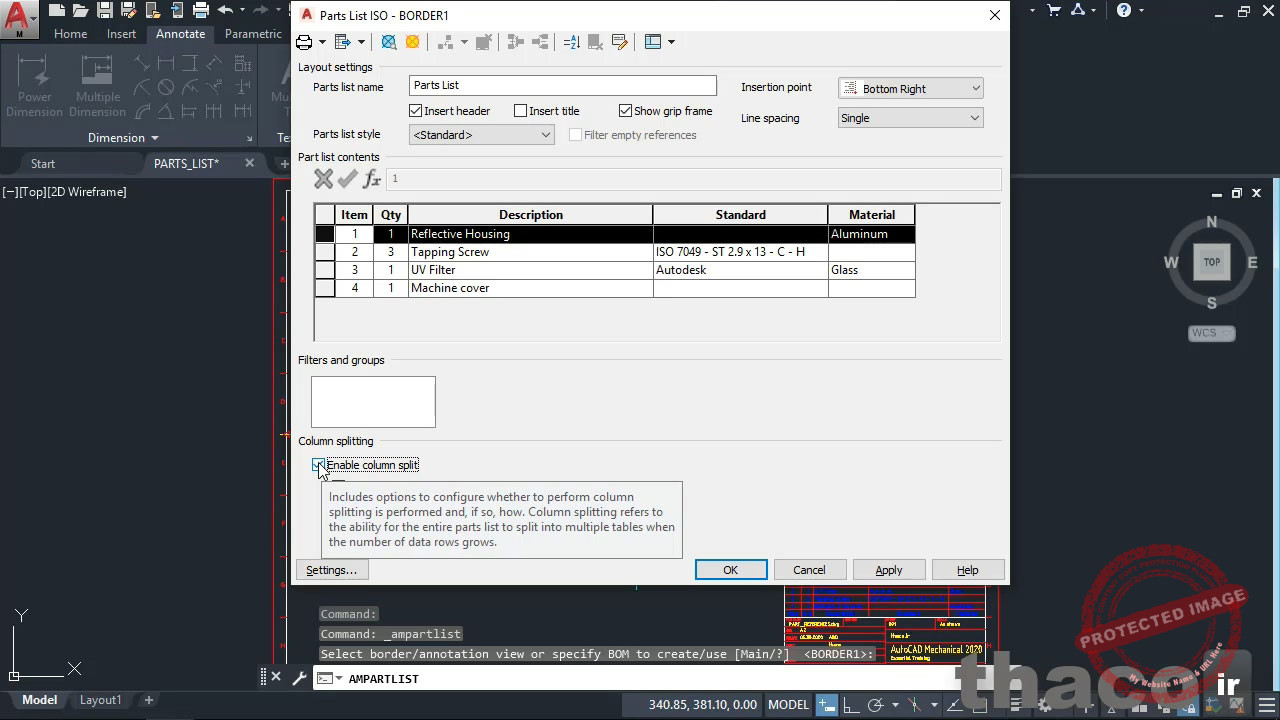Click the Cancel button
1280x720 pixels.
(809, 570)
